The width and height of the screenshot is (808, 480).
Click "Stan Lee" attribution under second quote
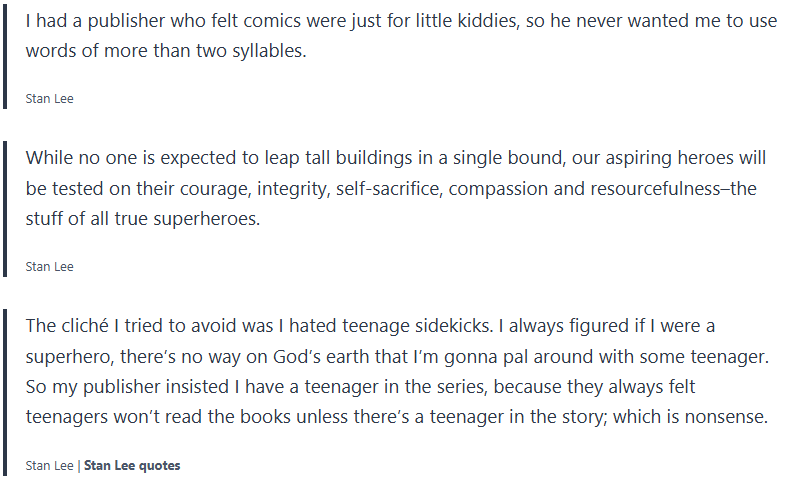[49, 266]
